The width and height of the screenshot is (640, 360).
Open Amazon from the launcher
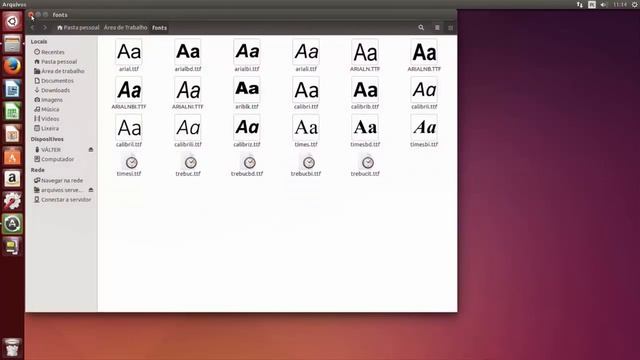click(12, 179)
